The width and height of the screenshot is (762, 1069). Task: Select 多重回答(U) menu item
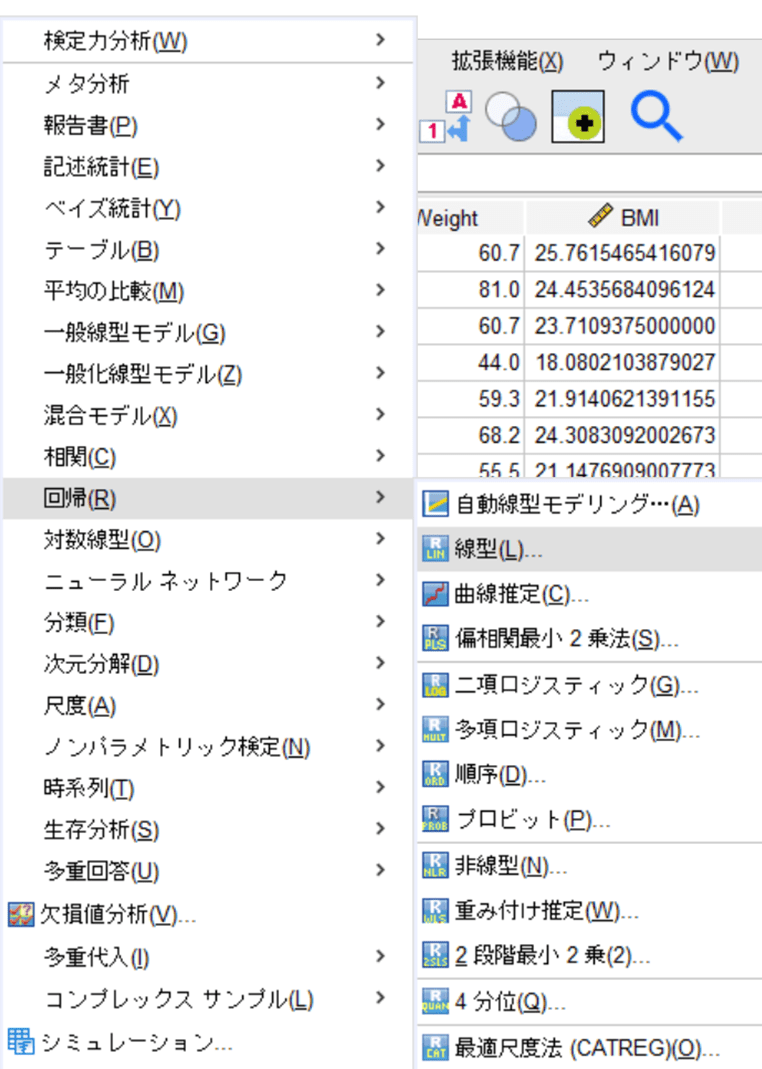coord(209,871)
